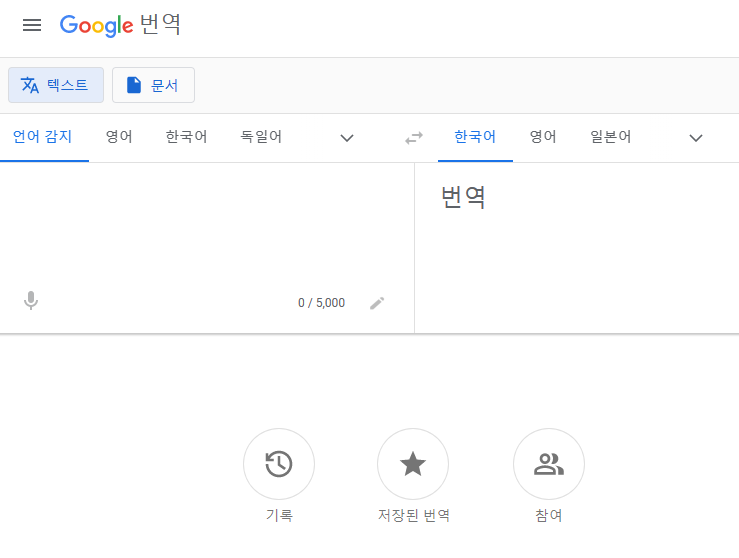The height and width of the screenshot is (558, 739).
Task: Choose 언어 감지 as source language
Action: pyautogui.click(x=42, y=137)
